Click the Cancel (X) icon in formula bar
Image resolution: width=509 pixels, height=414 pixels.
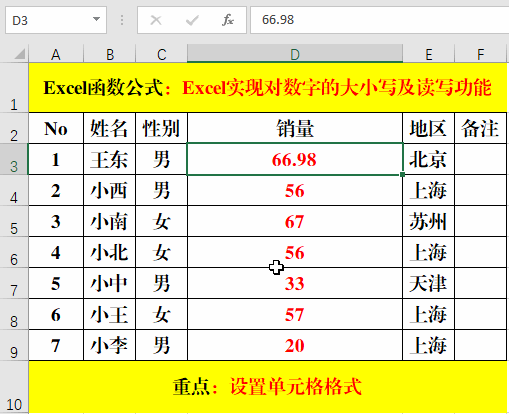[x=156, y=20]
